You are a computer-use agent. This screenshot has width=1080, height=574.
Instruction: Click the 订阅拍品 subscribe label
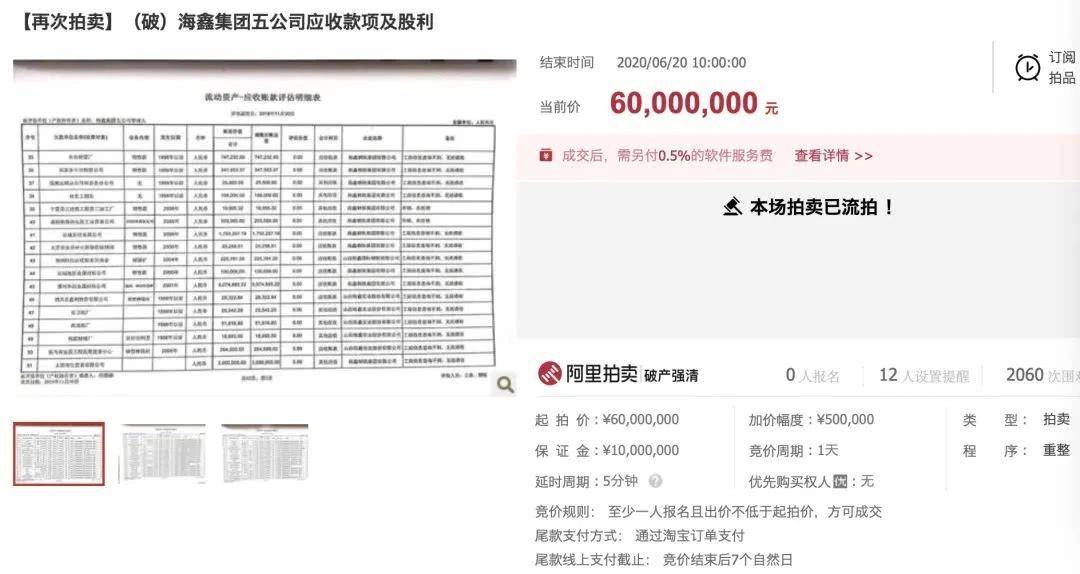click(x=1063, y=68)
